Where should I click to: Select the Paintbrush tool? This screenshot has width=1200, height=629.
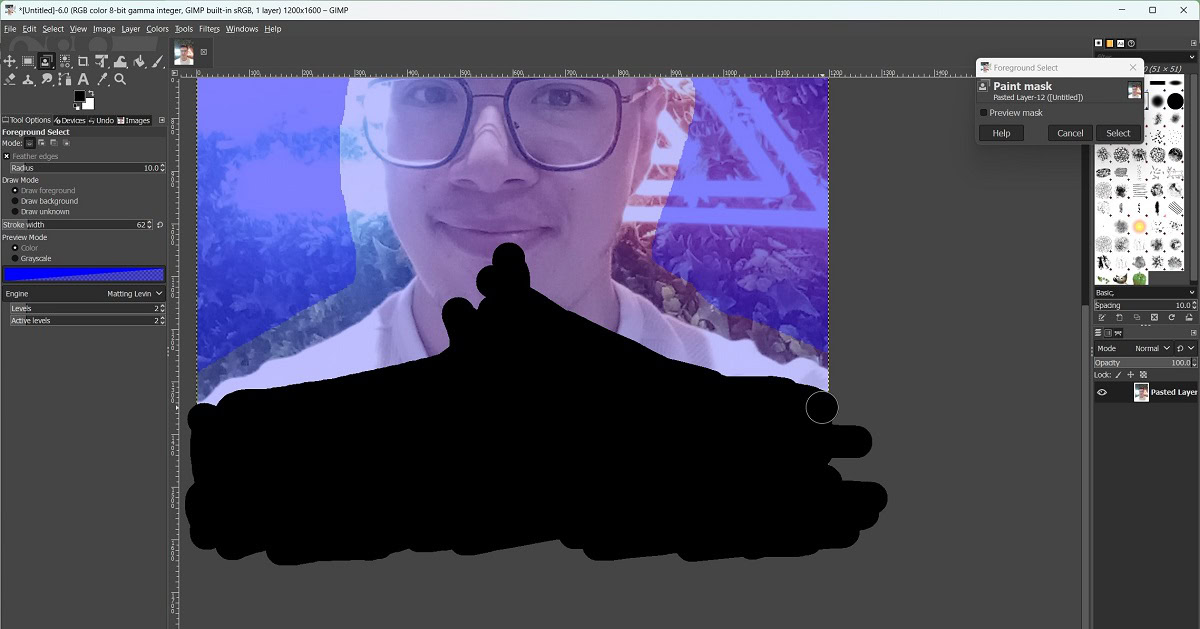158,61
